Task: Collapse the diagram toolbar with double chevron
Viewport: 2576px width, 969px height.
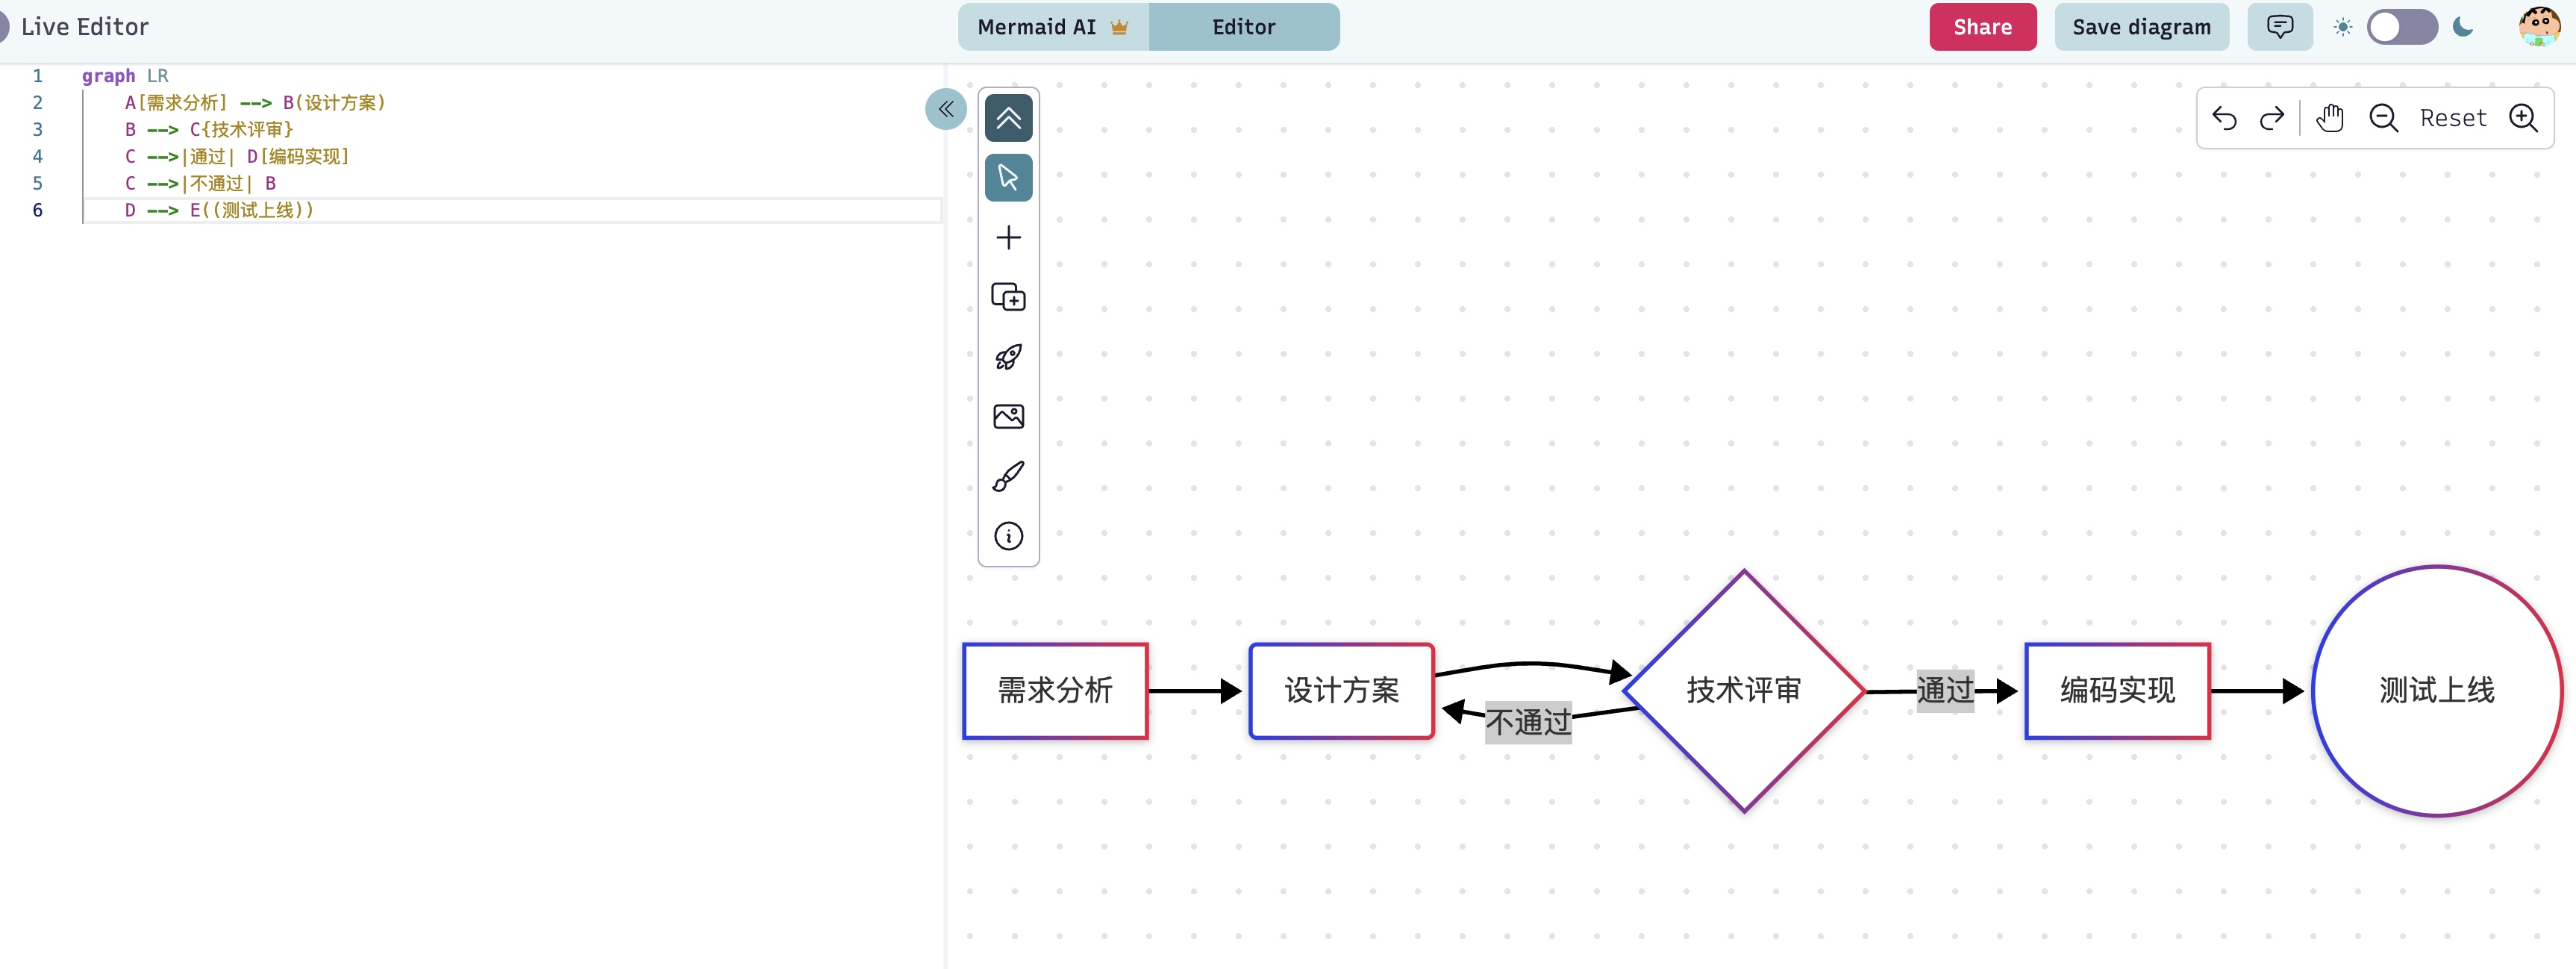Action: pos(1008,118)
